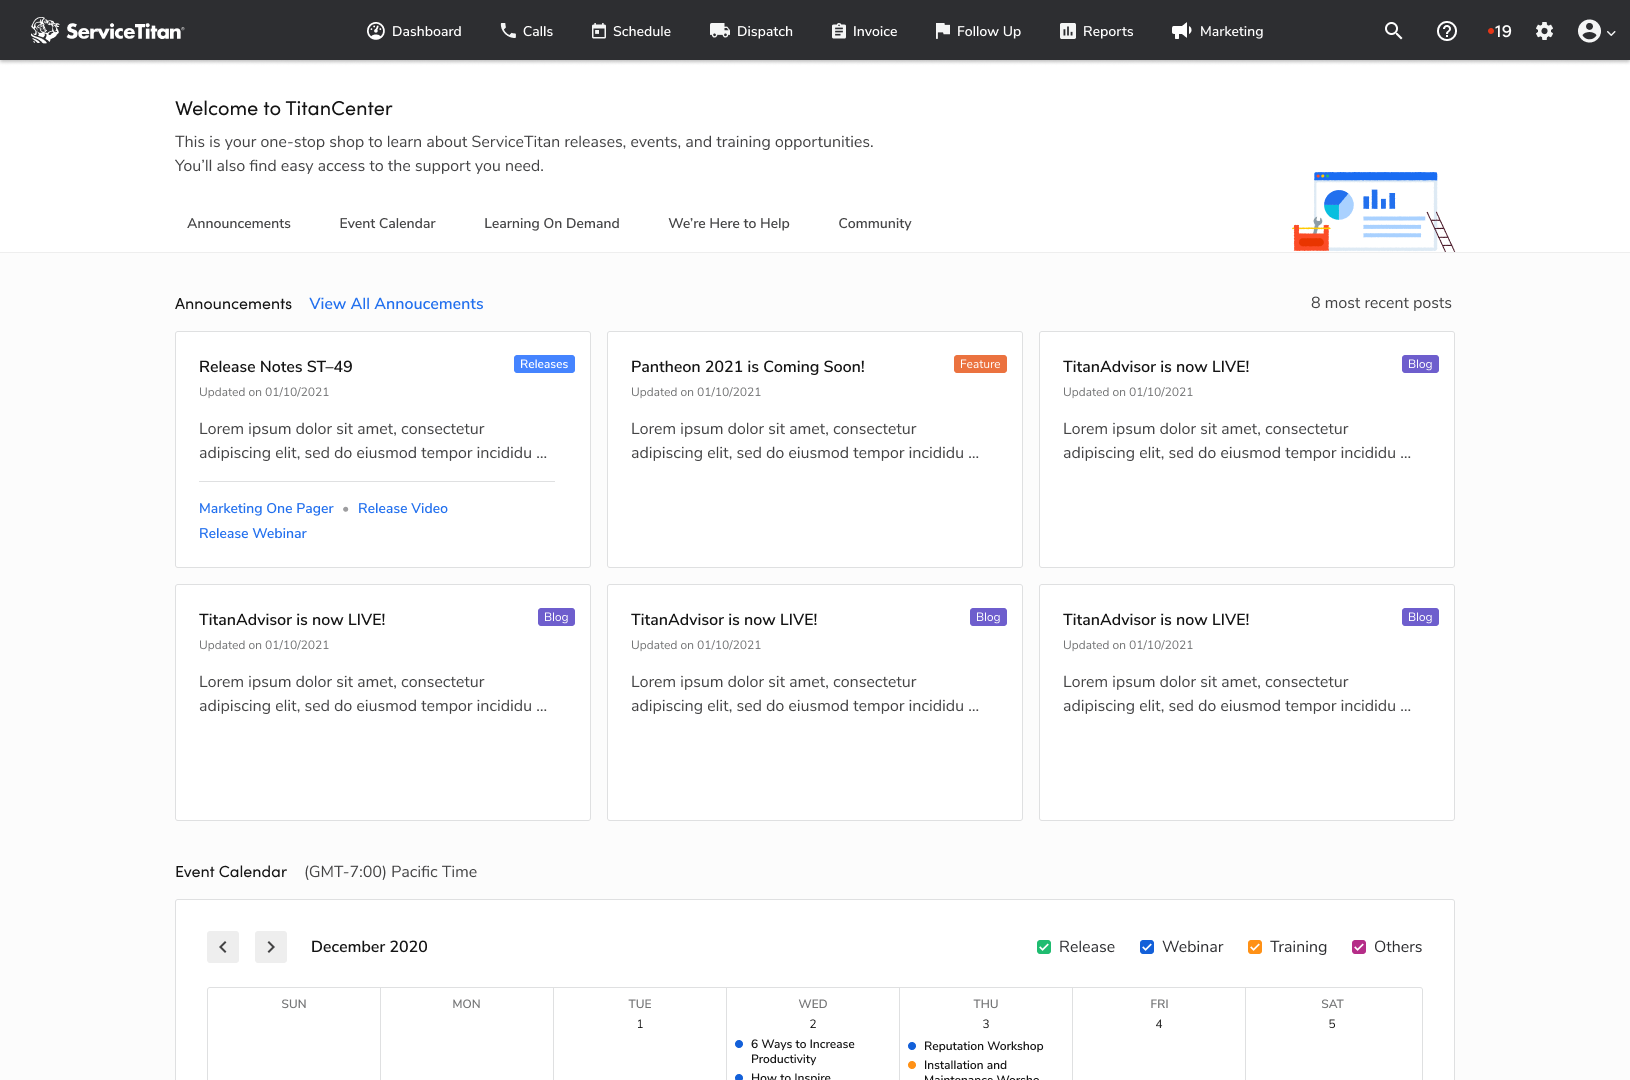This screenshot has height=1080, width=1630.
Task: Open the help question mark icon
Action: 1446,31
